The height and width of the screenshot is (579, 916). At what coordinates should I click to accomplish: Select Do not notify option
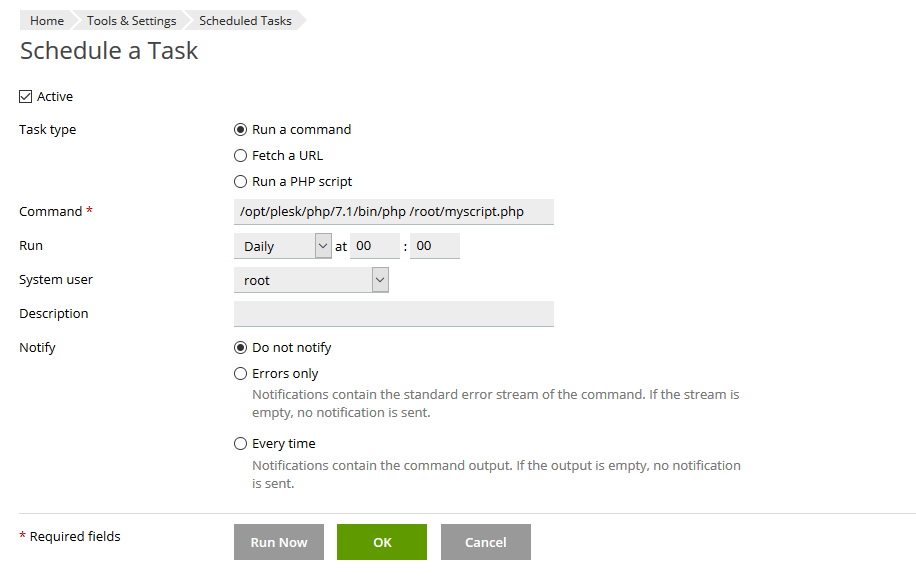coord(240,348)
